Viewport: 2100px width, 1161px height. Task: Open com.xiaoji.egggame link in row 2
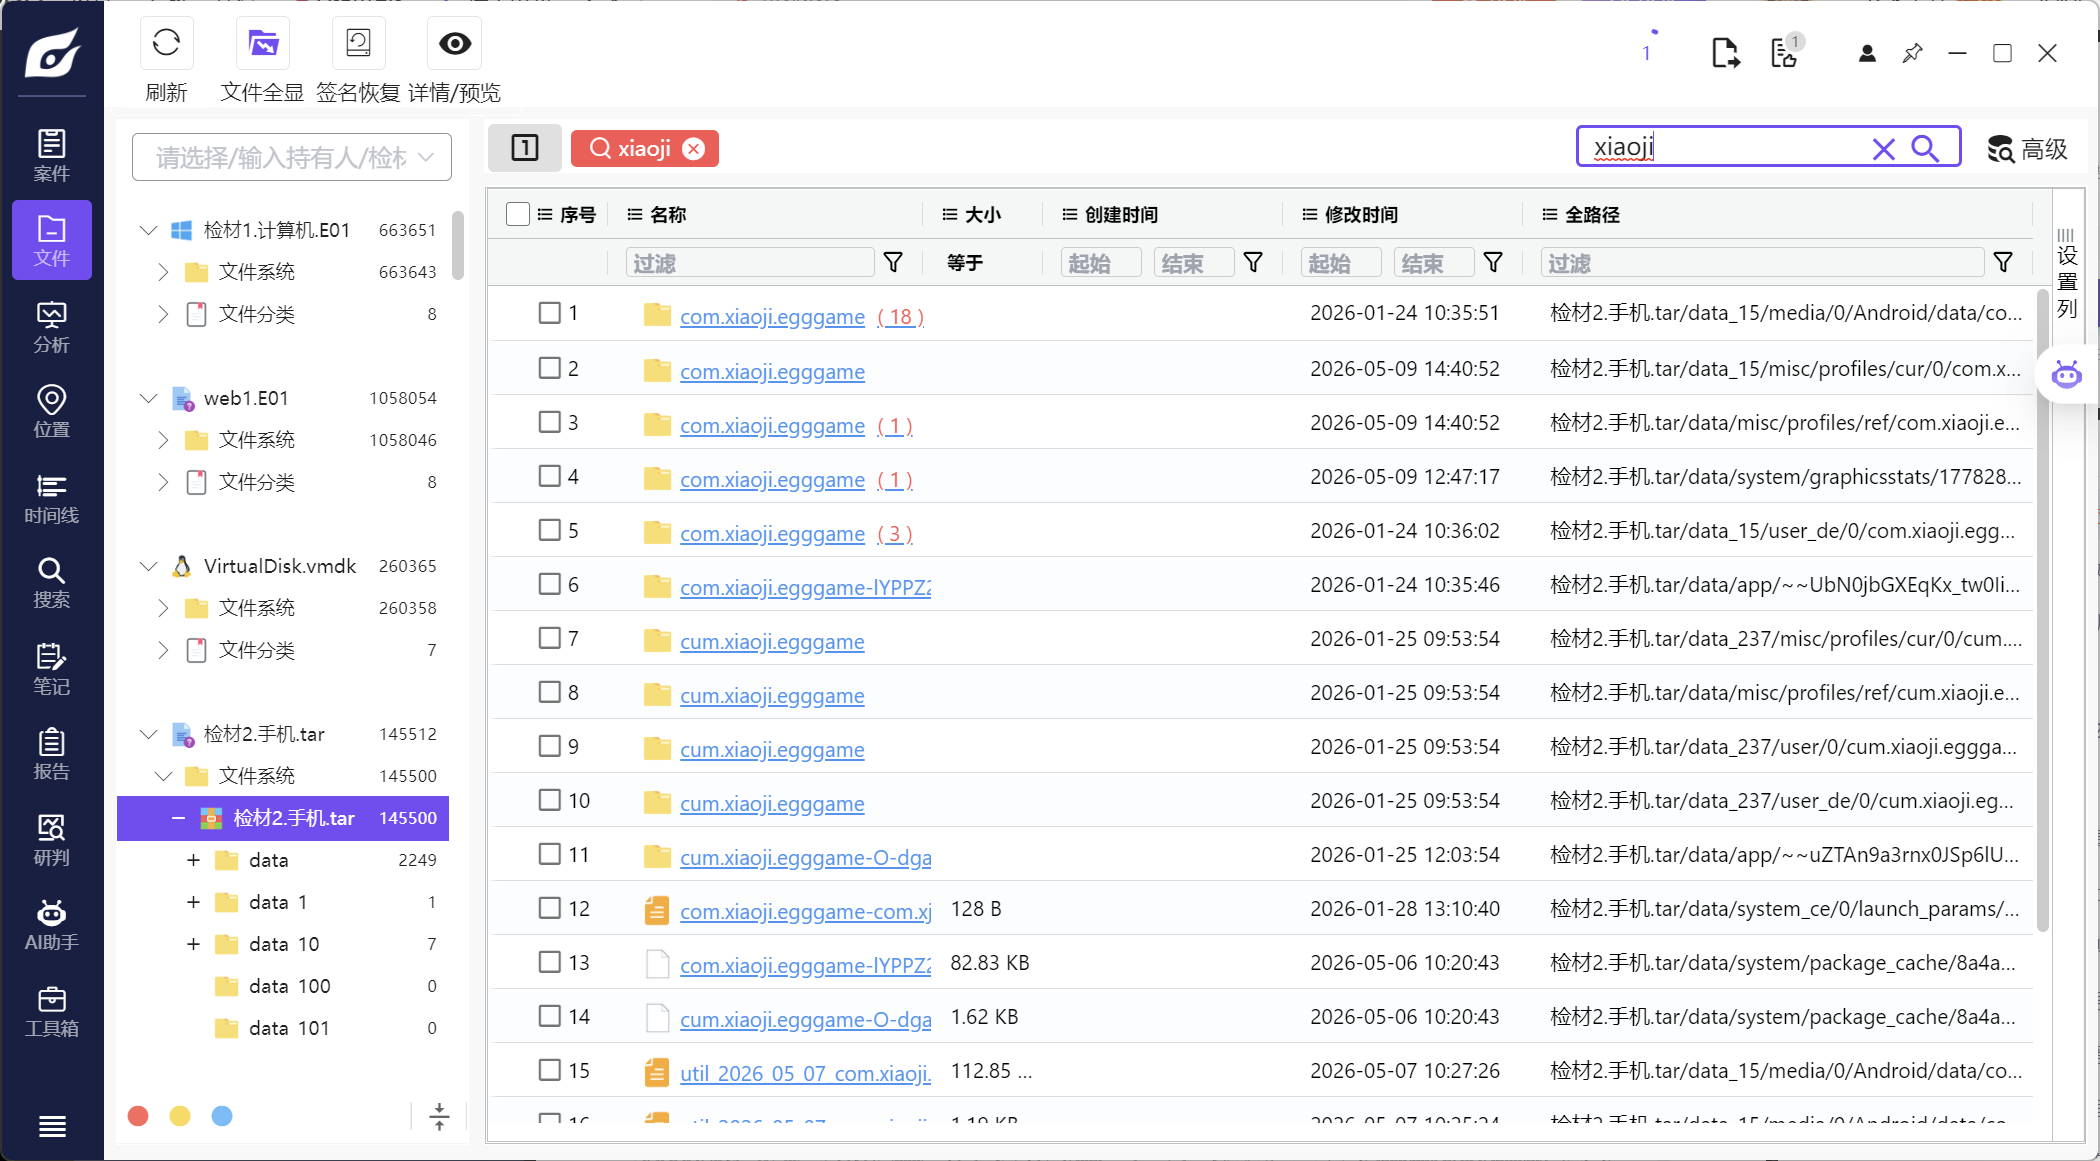(772, 371)
